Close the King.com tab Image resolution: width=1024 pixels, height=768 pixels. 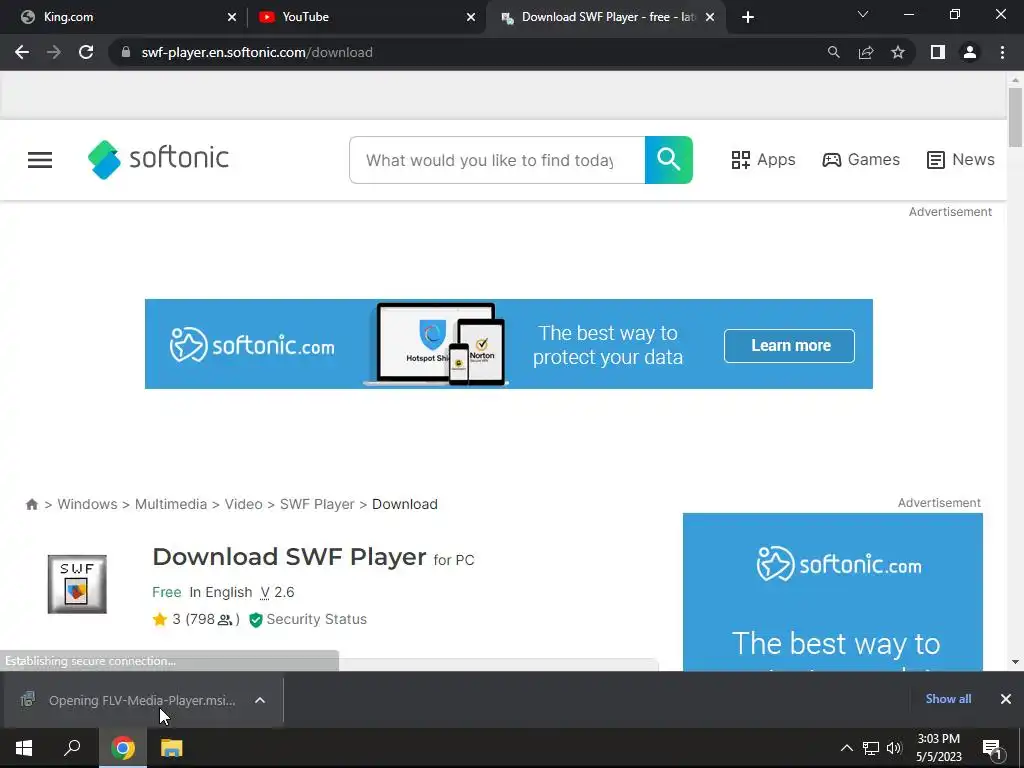[232, 17]
